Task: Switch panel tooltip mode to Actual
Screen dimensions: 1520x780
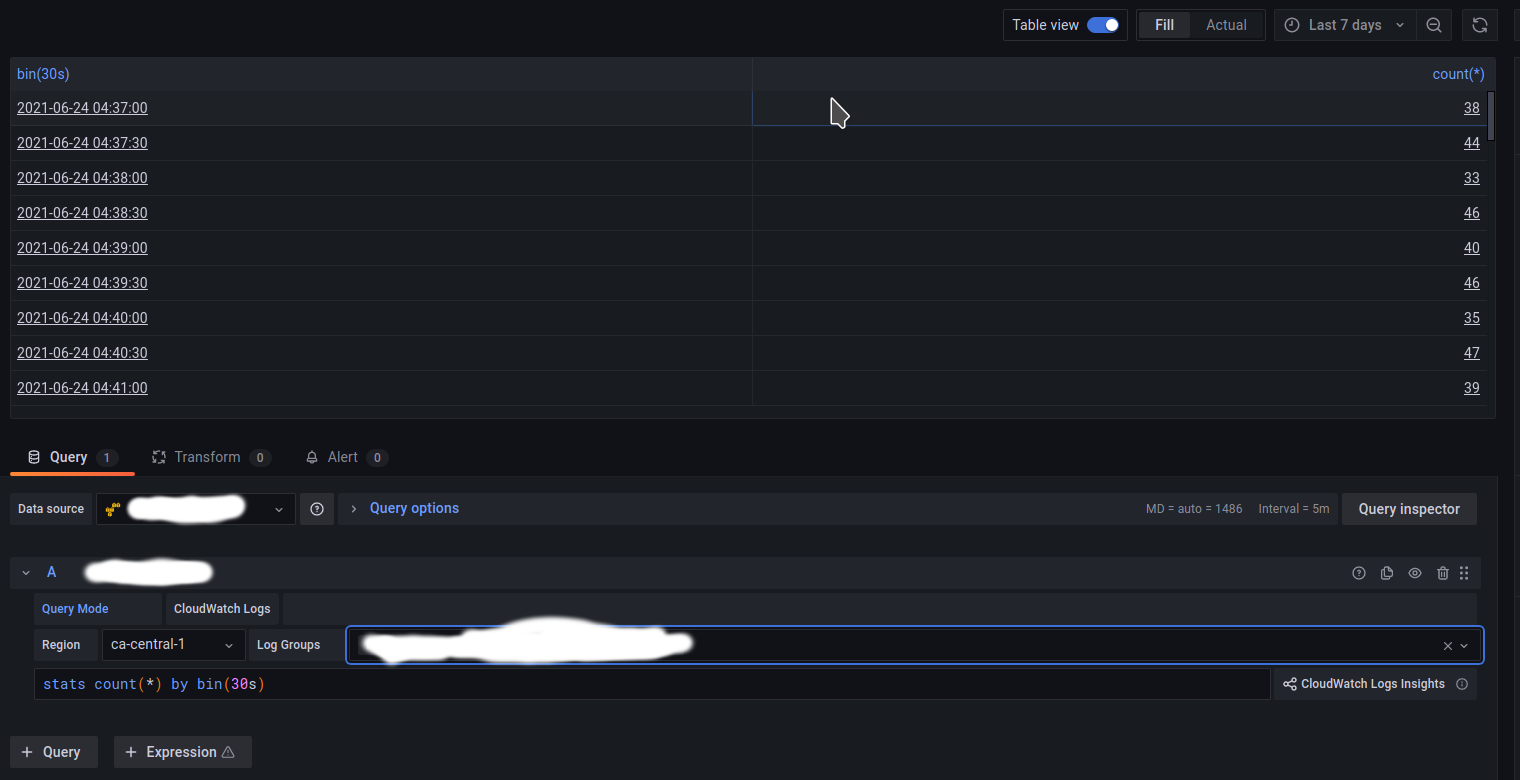Action: (x=1226, y=24)
